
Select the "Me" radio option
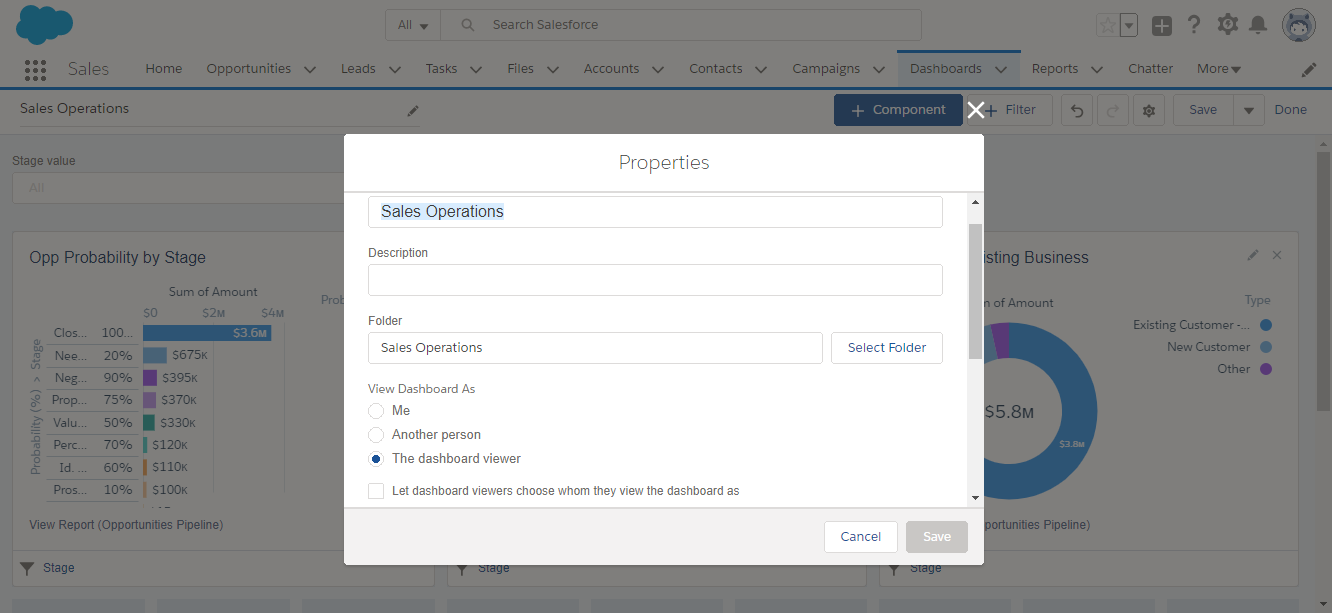click(376, 411)
